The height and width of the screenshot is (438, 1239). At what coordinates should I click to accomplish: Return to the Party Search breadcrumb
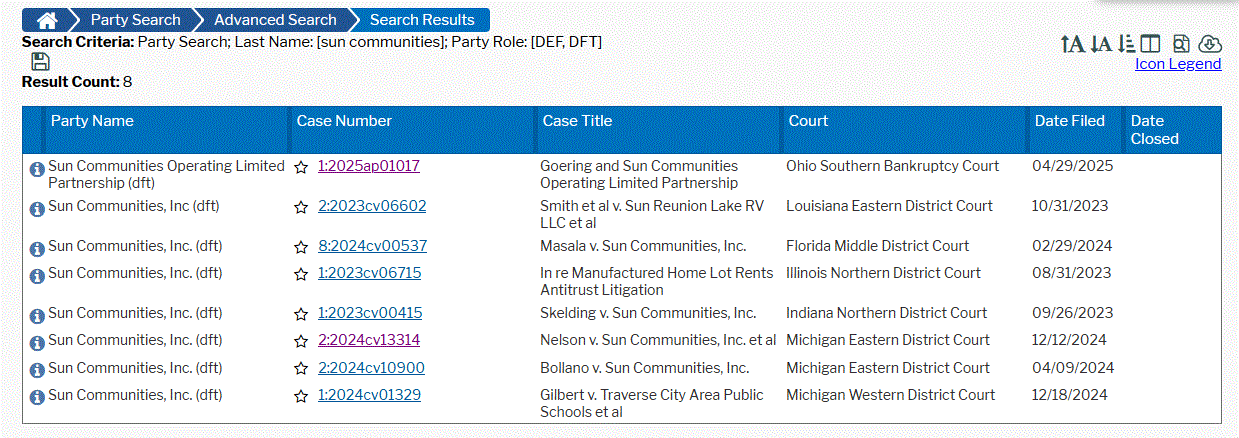136,20
